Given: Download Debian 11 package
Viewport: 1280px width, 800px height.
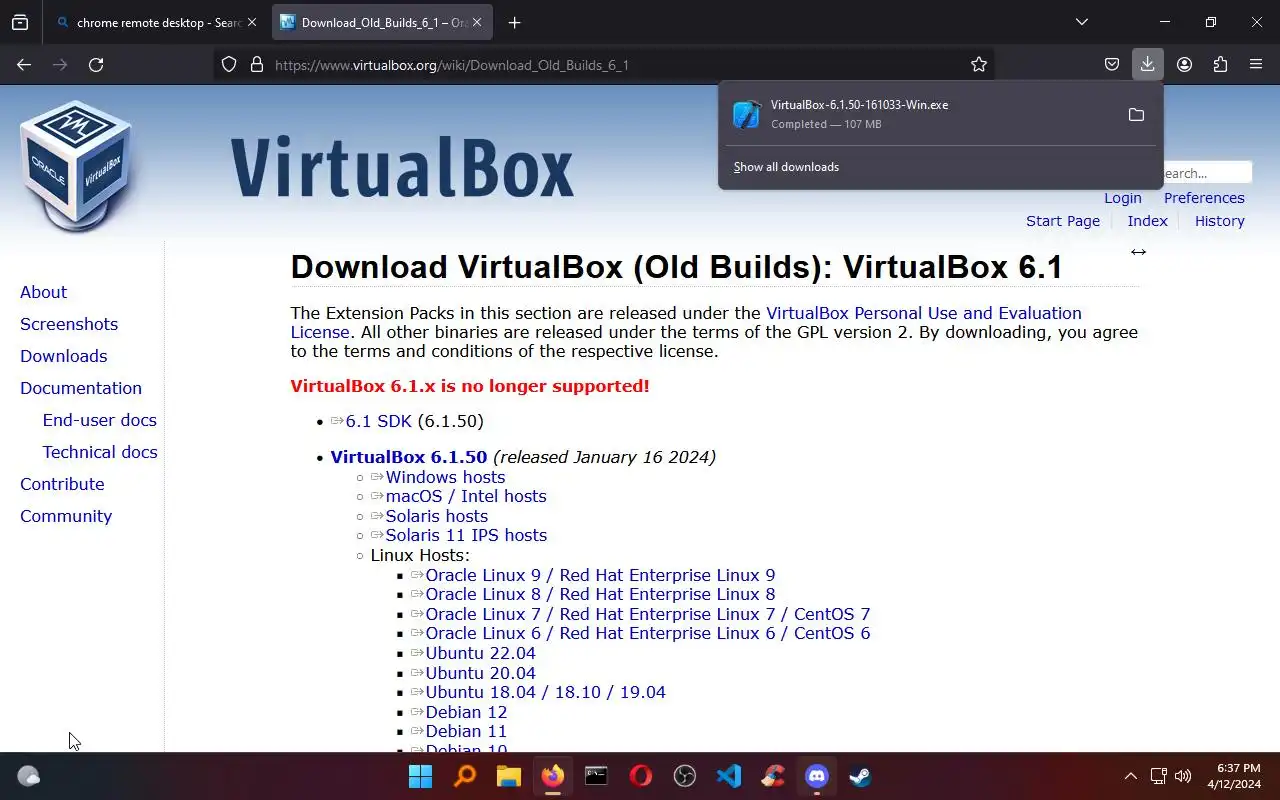Looking at the screenshot, I should tap(467, 731).
